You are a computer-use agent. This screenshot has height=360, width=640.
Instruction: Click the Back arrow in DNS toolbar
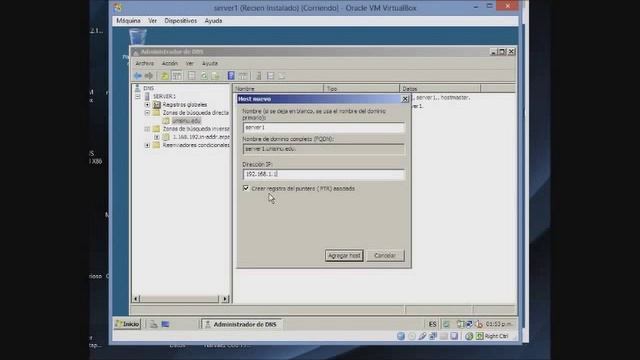point(138,76)
